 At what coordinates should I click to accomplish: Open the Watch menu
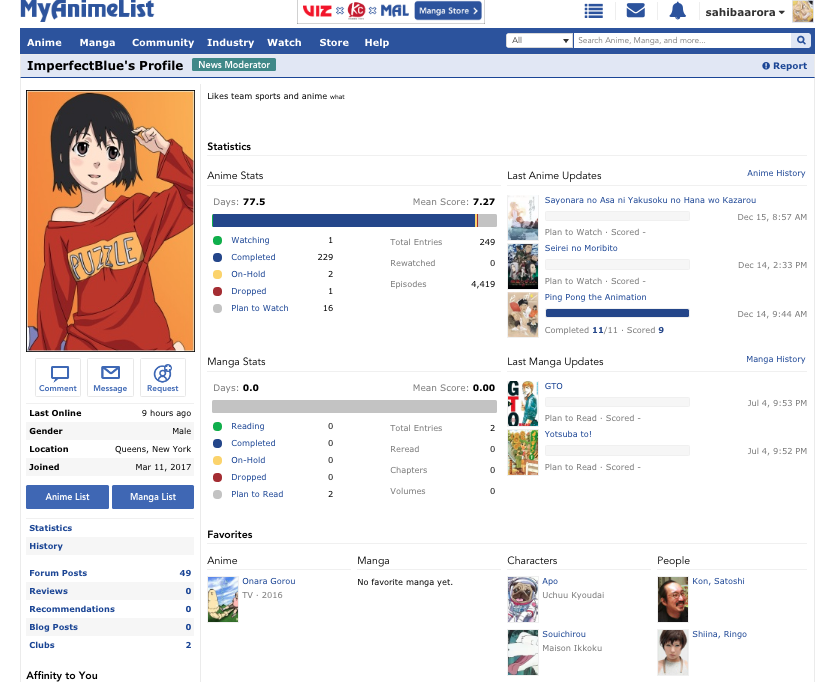(x=284, y=43)
